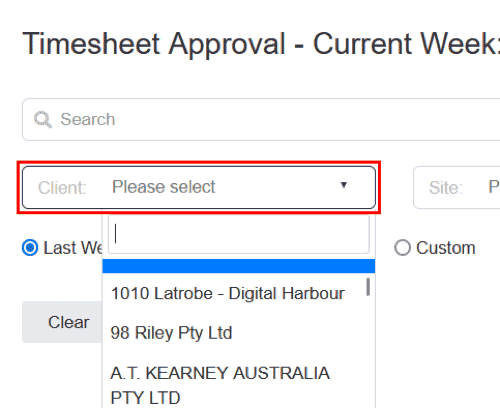Choose the blank blue highlighted option

click(239, 266)
